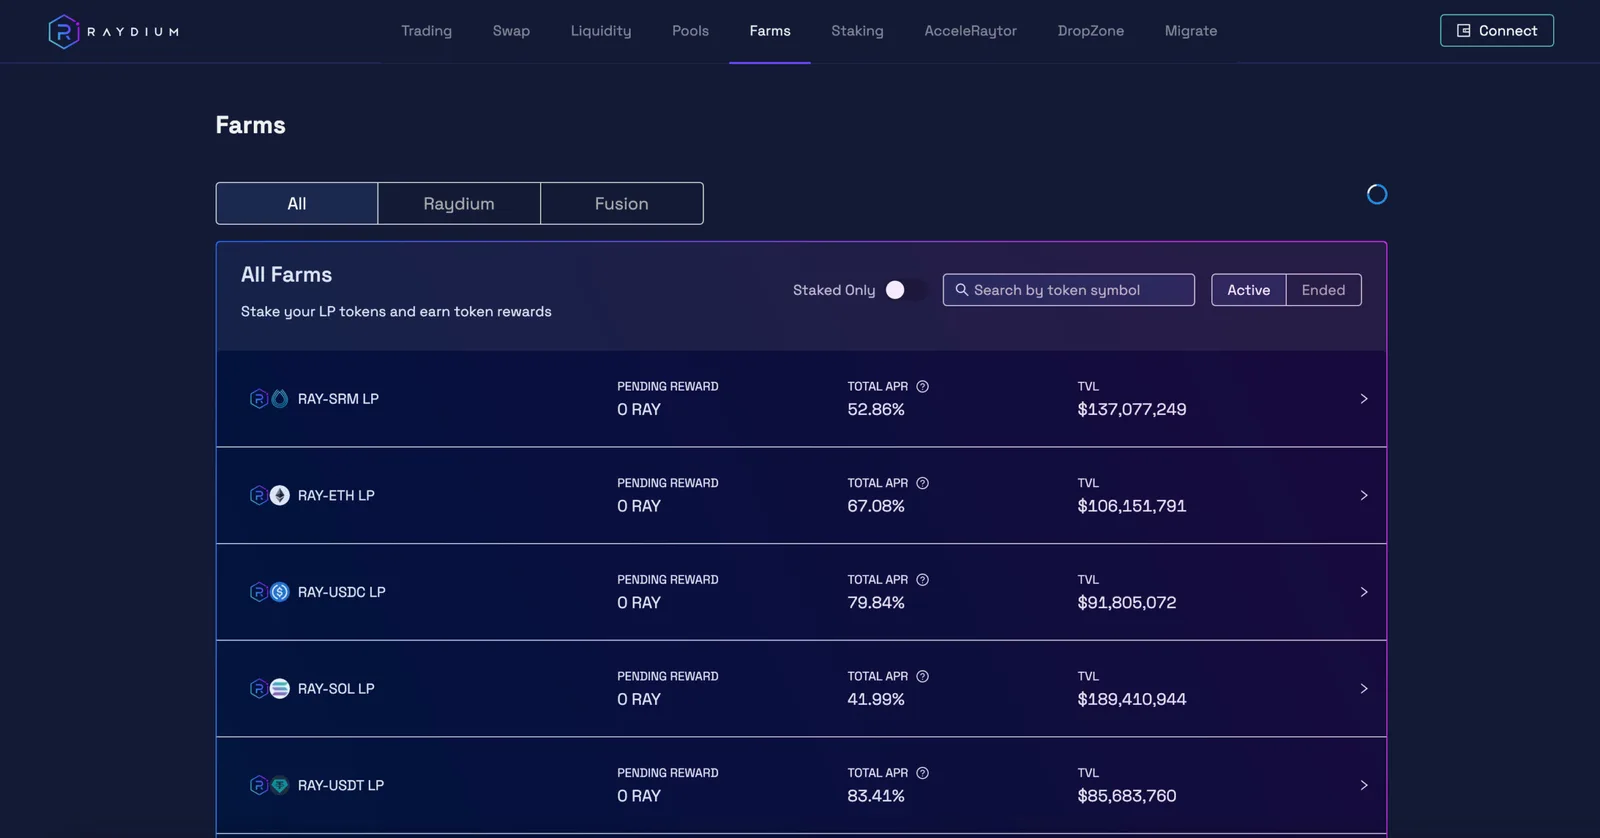
Task: Show Ended farms
Action: pyautogui.click(x=1324, y=290)
